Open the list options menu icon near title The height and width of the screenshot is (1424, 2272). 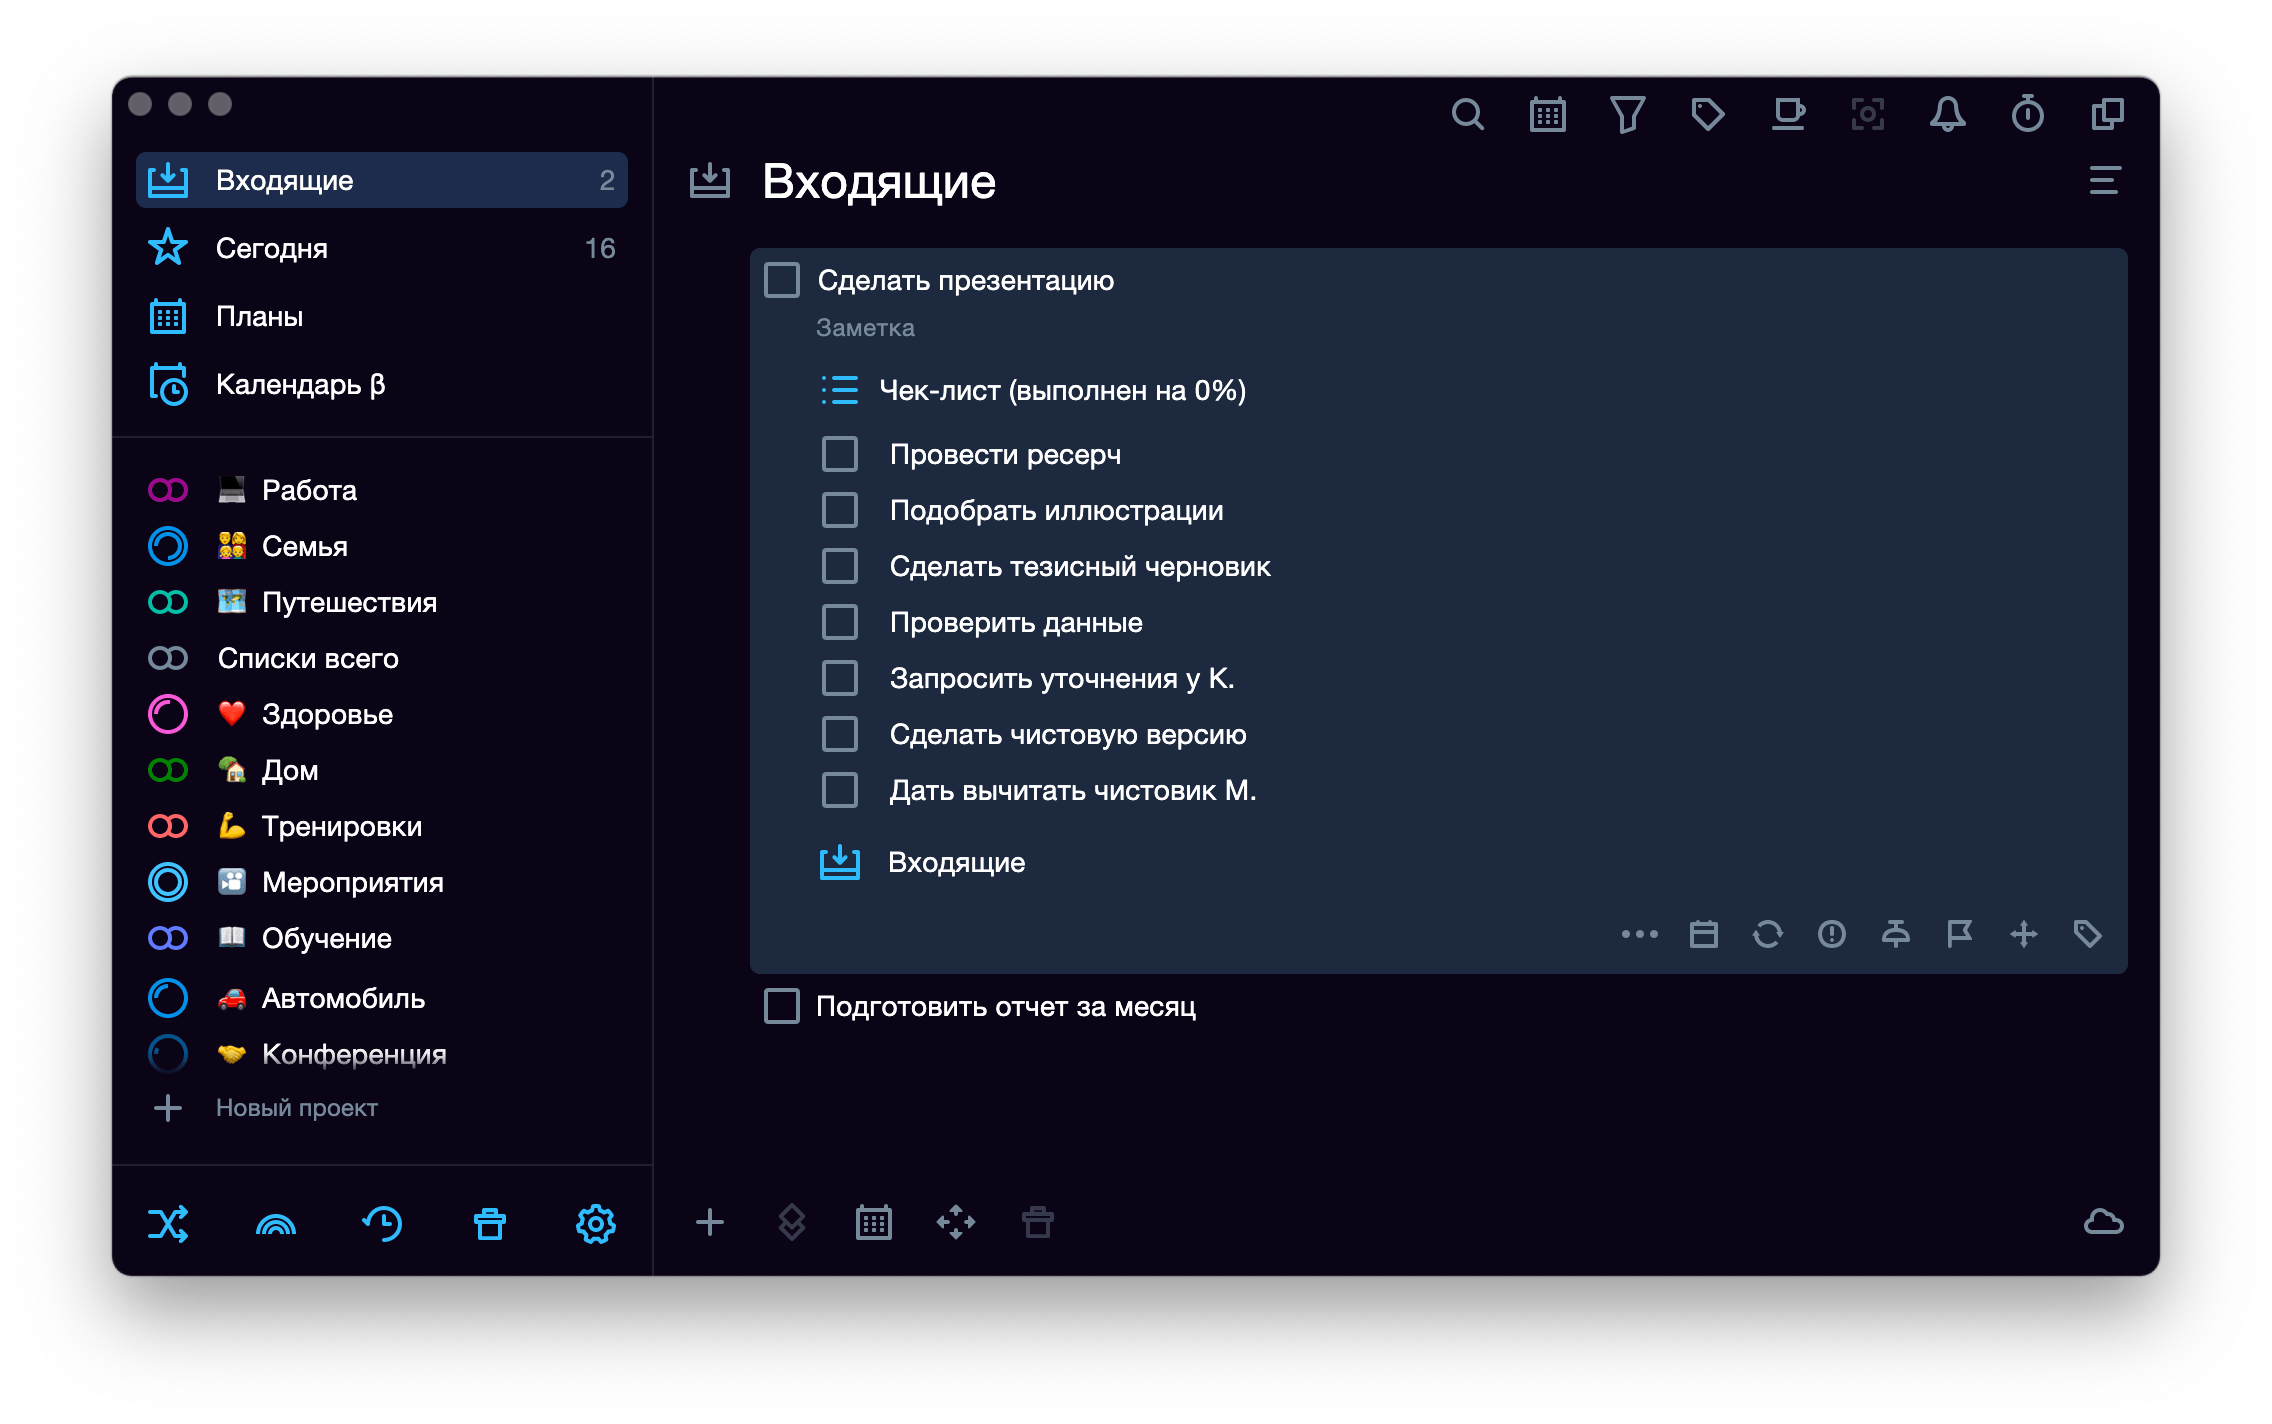point(2104,181)
